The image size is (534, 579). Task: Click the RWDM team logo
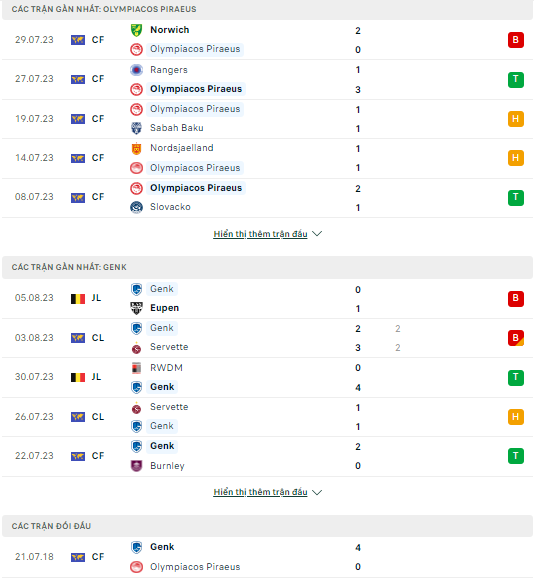[x=136, y=368]
